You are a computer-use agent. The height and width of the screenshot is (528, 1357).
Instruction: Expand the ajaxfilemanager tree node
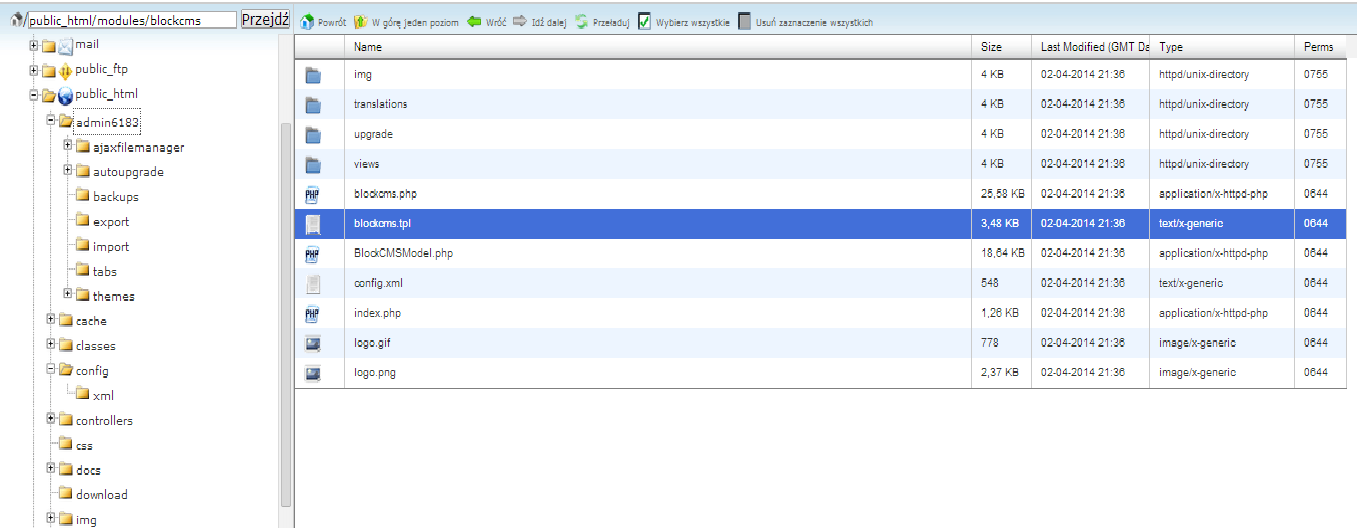coord(68,145)
